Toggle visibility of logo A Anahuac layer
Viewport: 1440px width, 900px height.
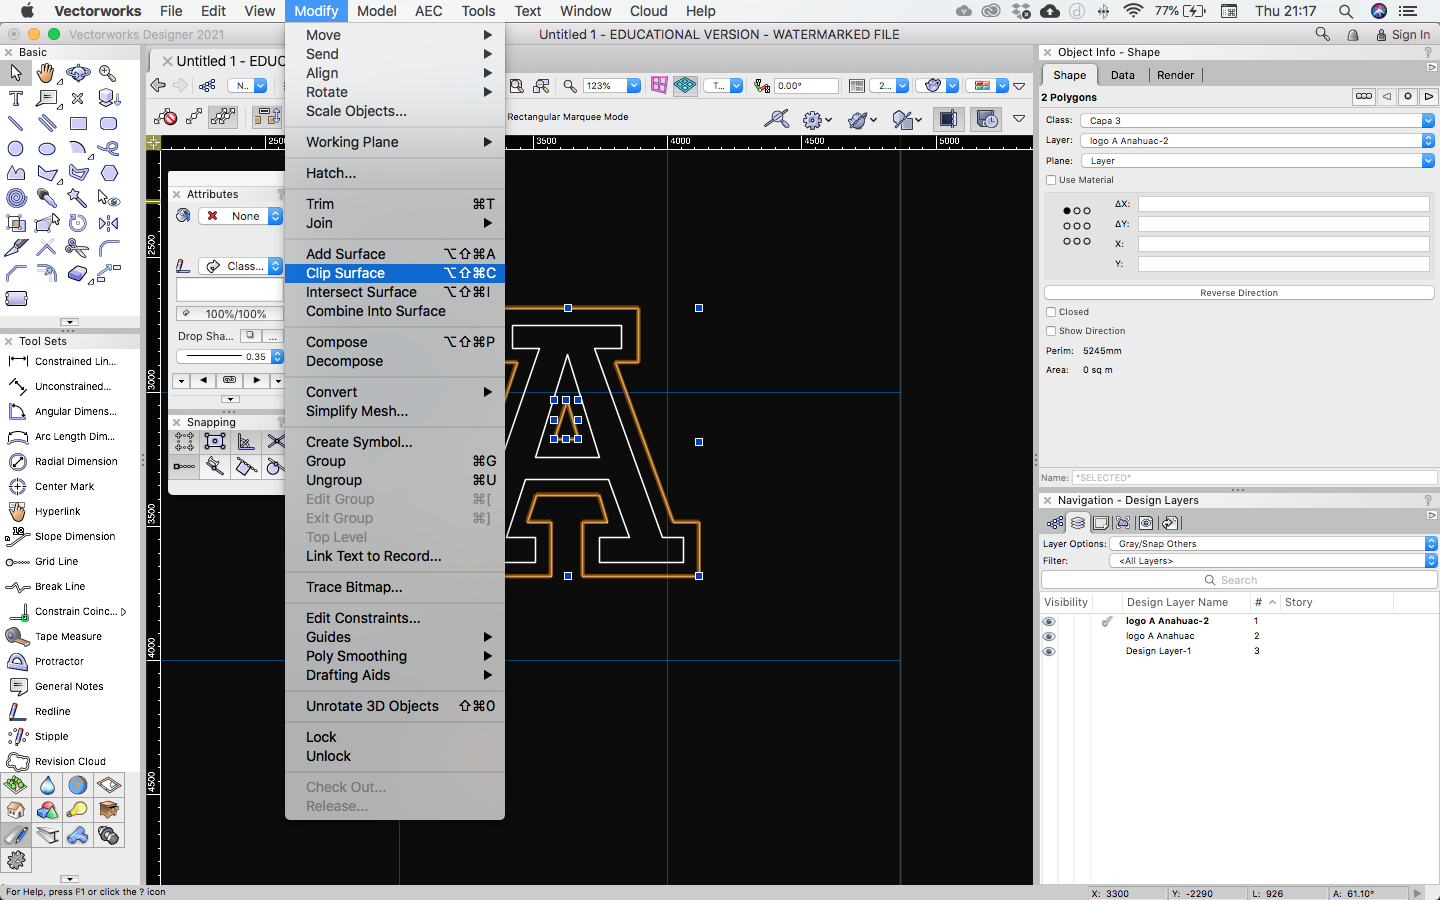click(1048, 636)
